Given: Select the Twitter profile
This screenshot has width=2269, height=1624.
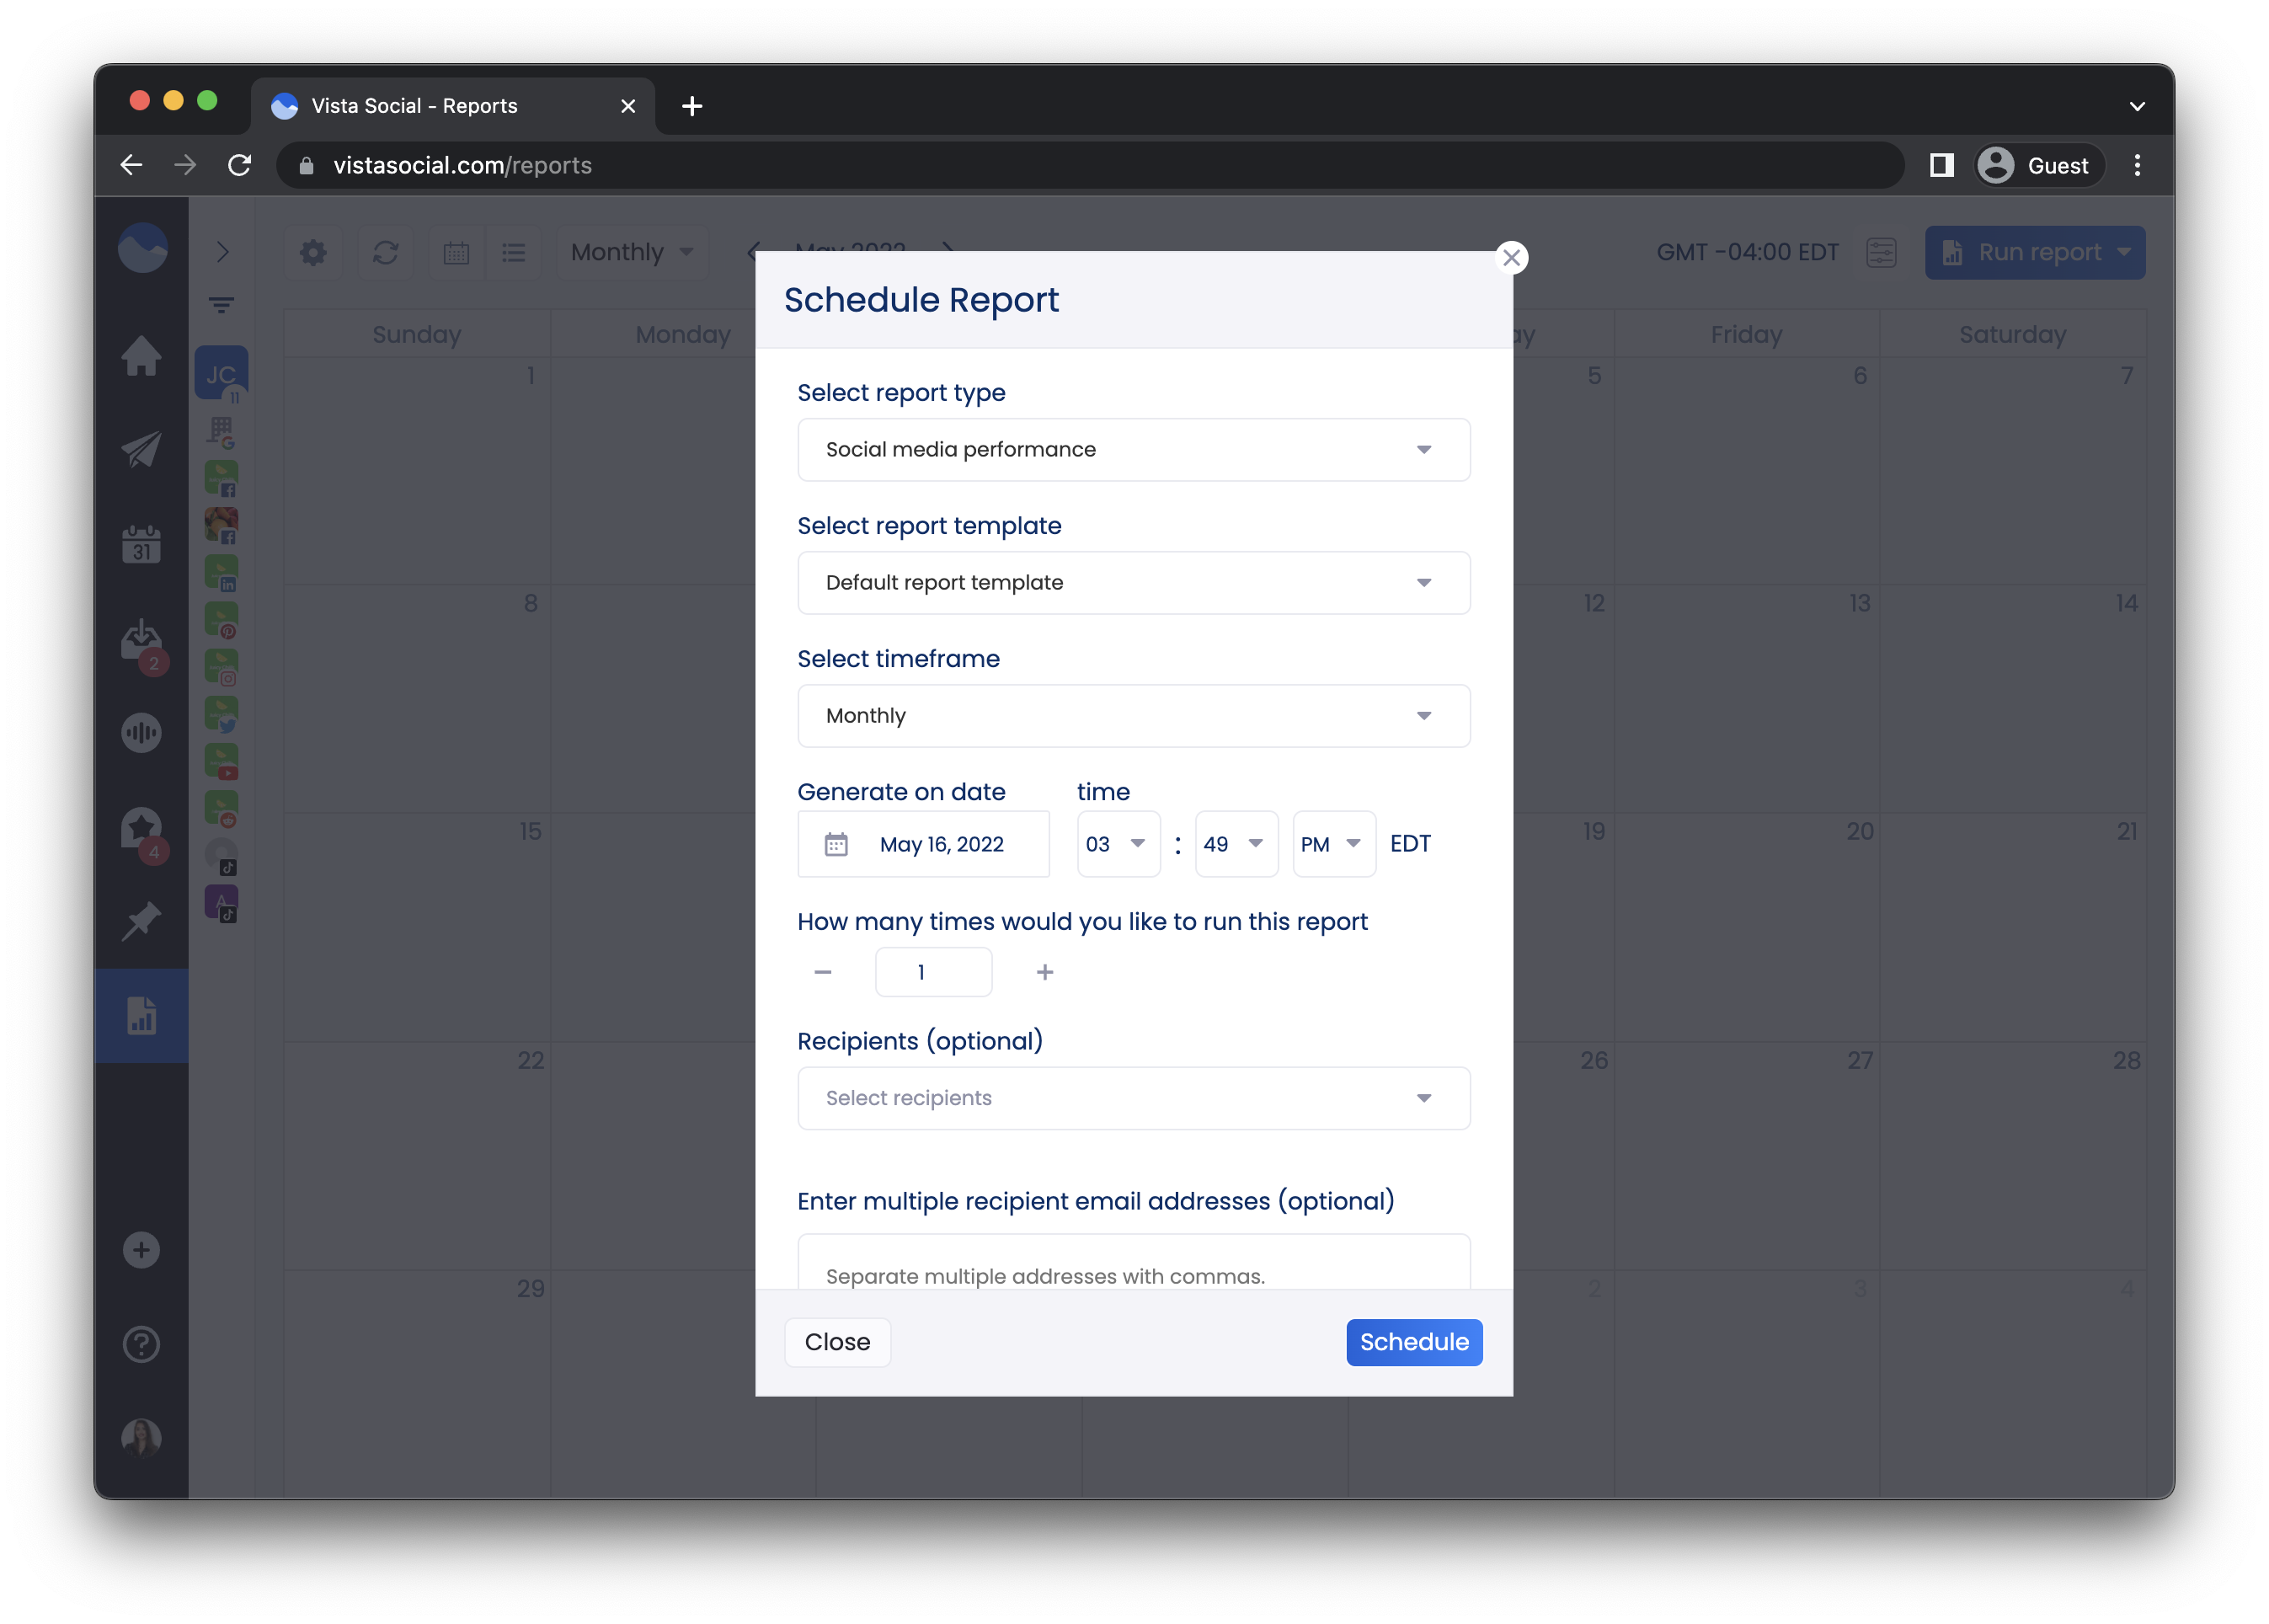Looking at the screenshot, I should coord(221,714).
